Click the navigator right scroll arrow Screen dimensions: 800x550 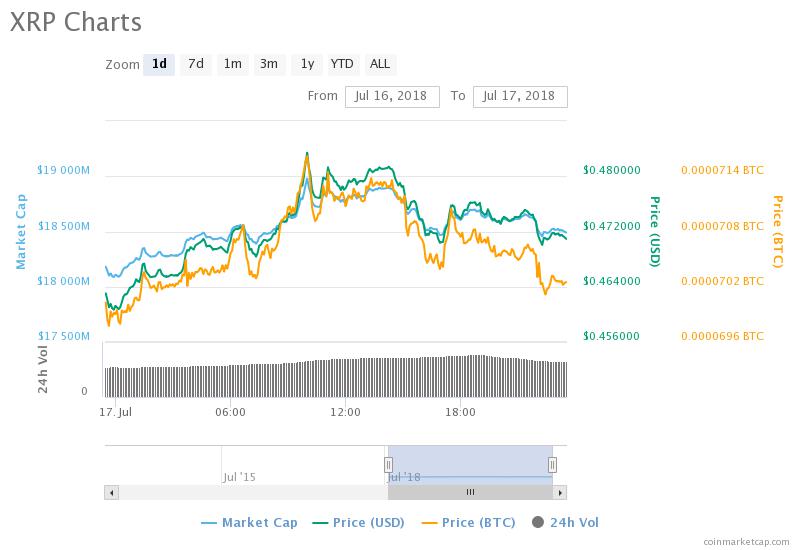(x=560, y=492)
